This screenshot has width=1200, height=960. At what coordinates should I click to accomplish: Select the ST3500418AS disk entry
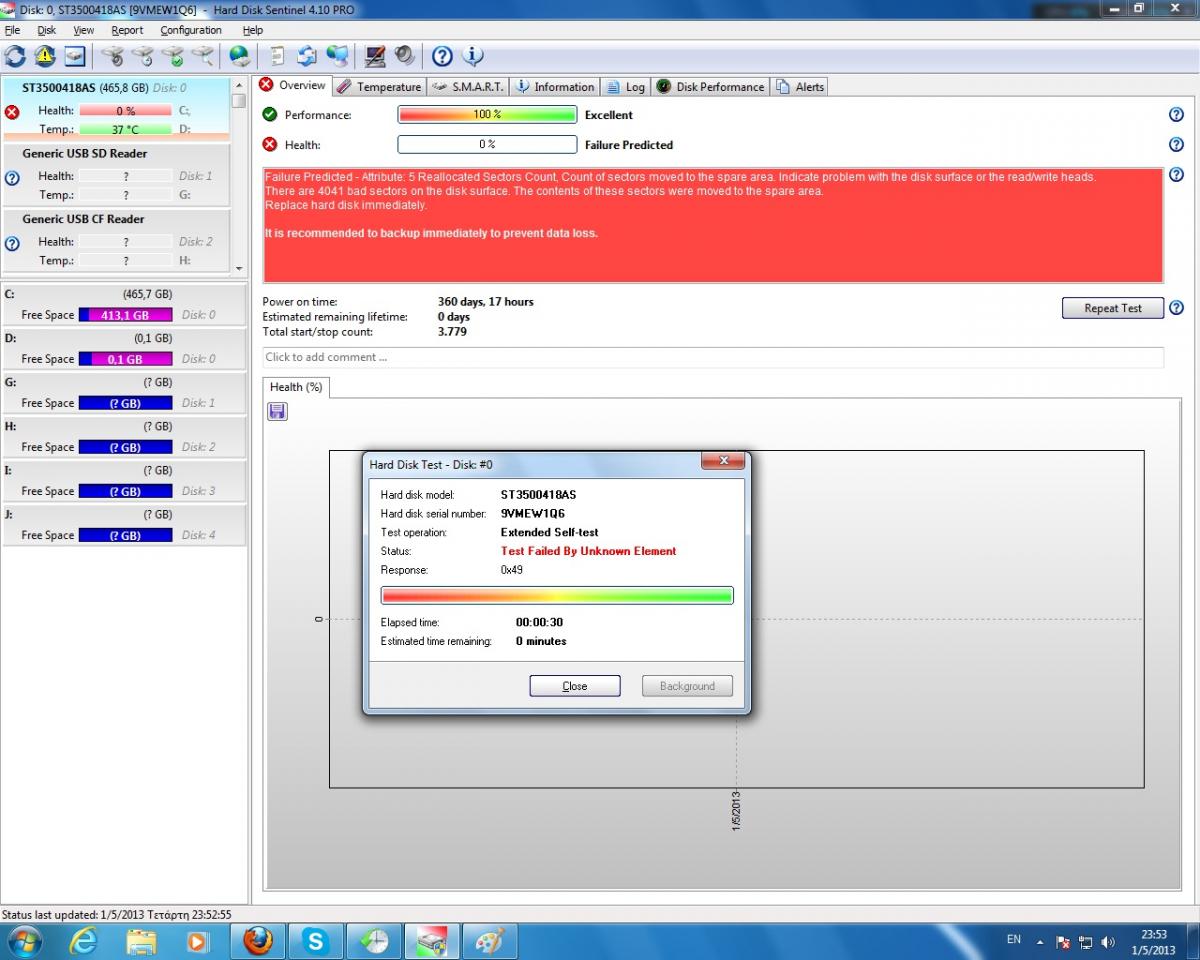pos(116,108)
